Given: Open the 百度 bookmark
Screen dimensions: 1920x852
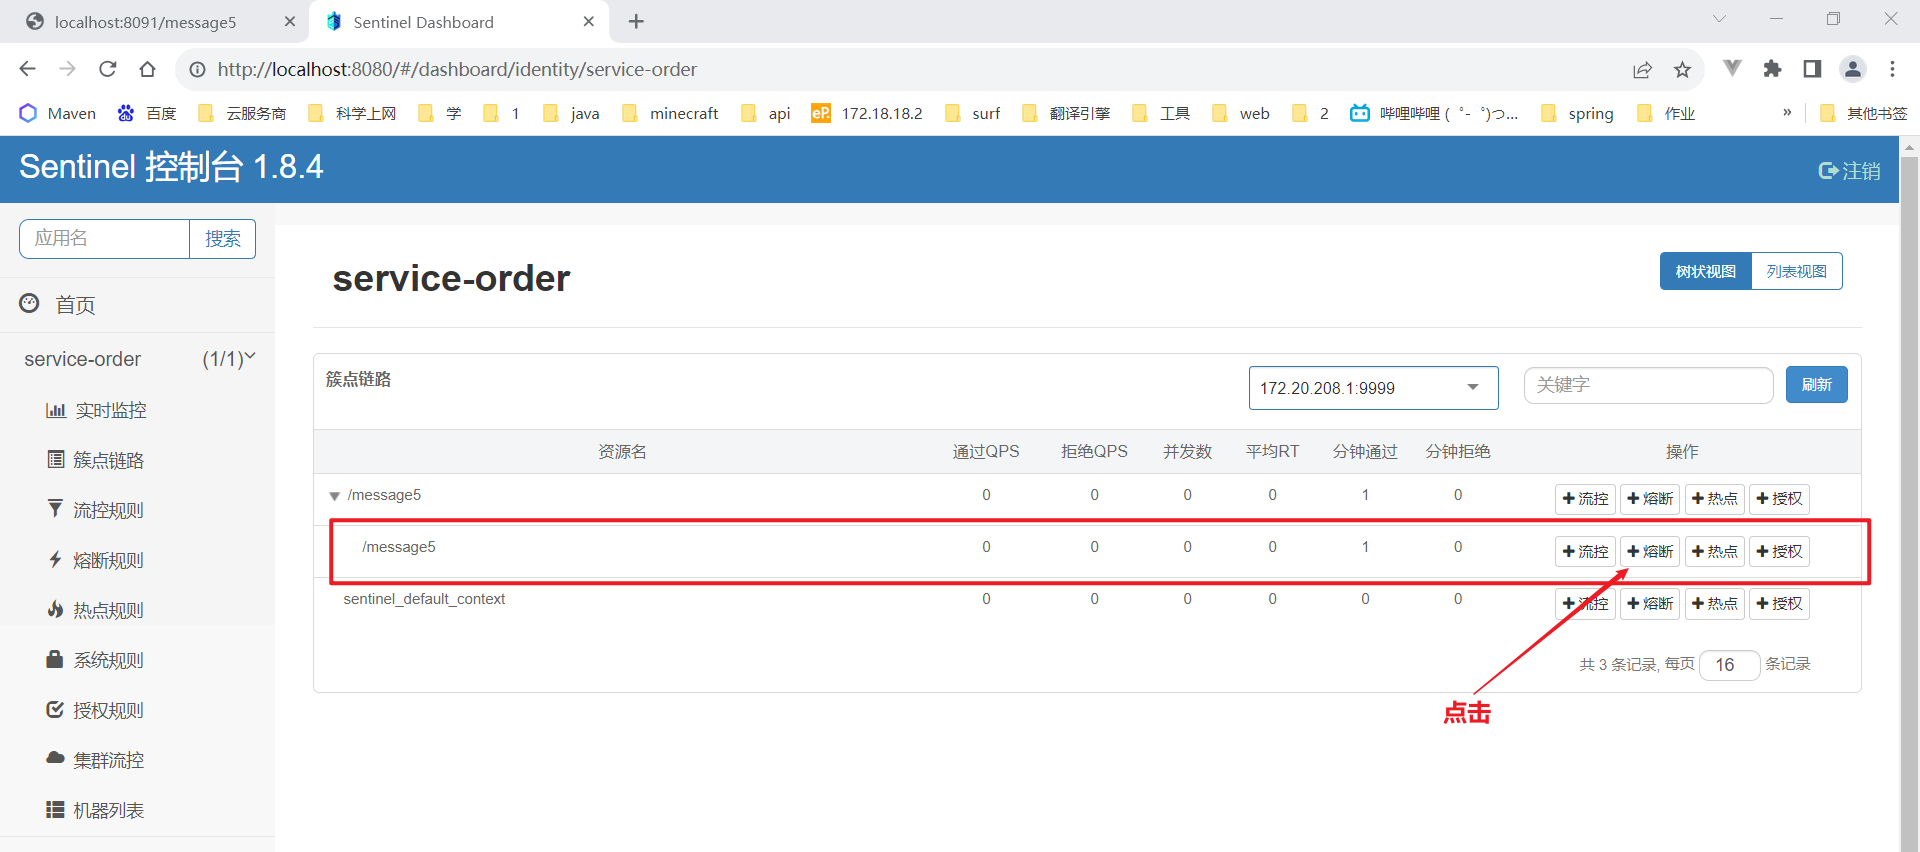Looking at the screenshot, I should (147, 113).
